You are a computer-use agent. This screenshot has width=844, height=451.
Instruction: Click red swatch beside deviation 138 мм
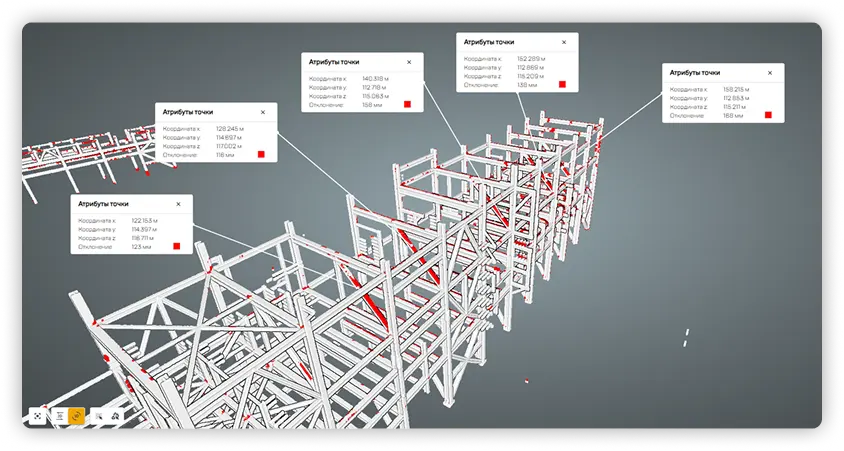coord(563,85)
